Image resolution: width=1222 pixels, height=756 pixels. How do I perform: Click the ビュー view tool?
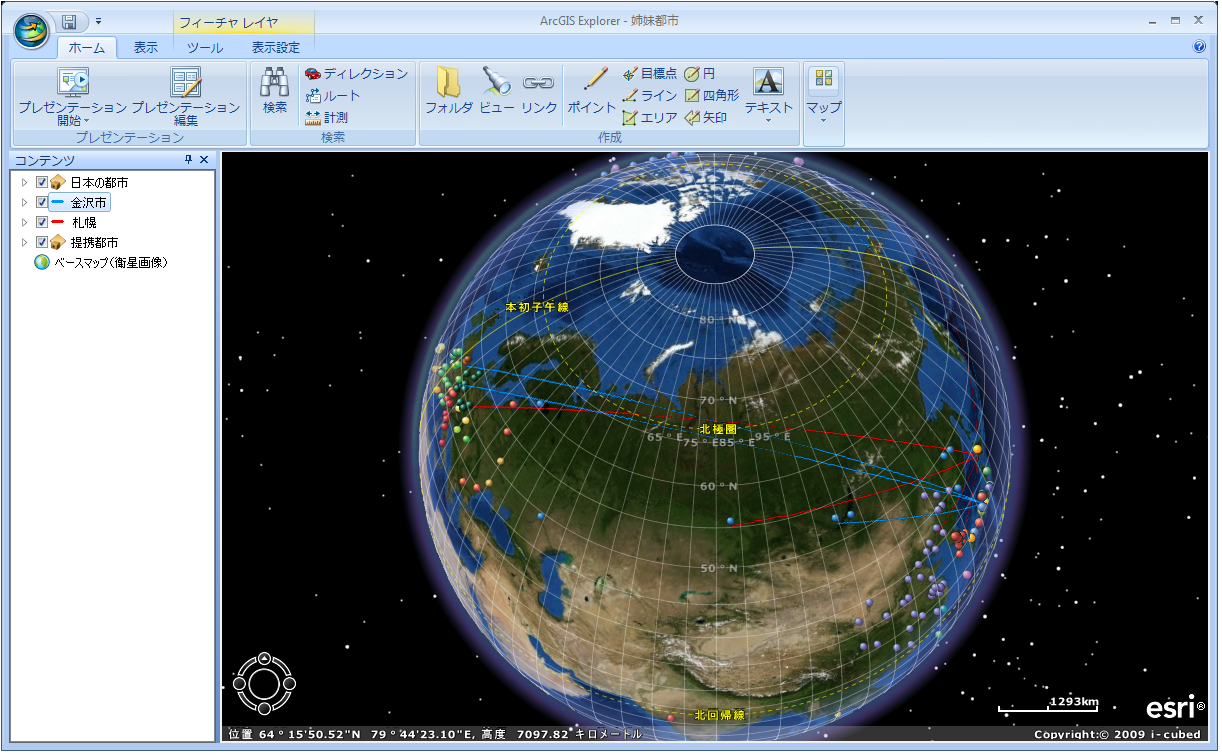pyautogui.click(x=497, y=91)
